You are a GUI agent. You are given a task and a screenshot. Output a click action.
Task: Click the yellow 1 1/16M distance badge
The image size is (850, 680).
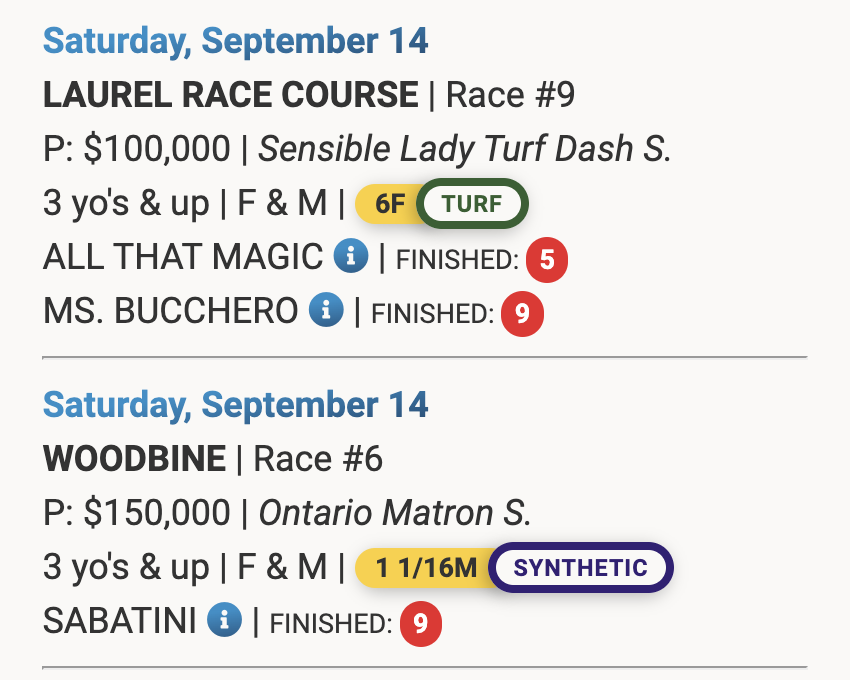[x=426, y=568]
